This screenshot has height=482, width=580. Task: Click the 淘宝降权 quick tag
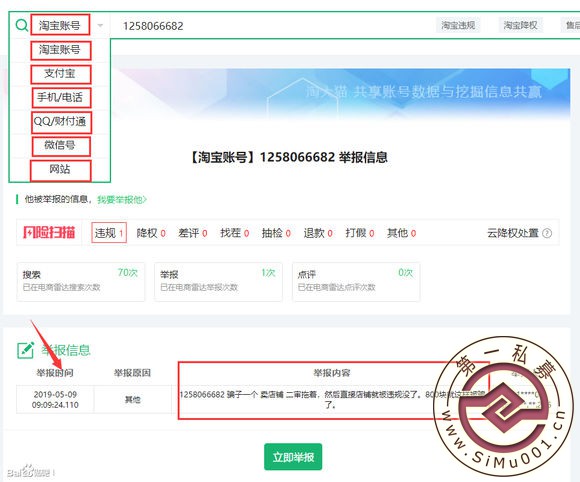[x=520, y=25]
